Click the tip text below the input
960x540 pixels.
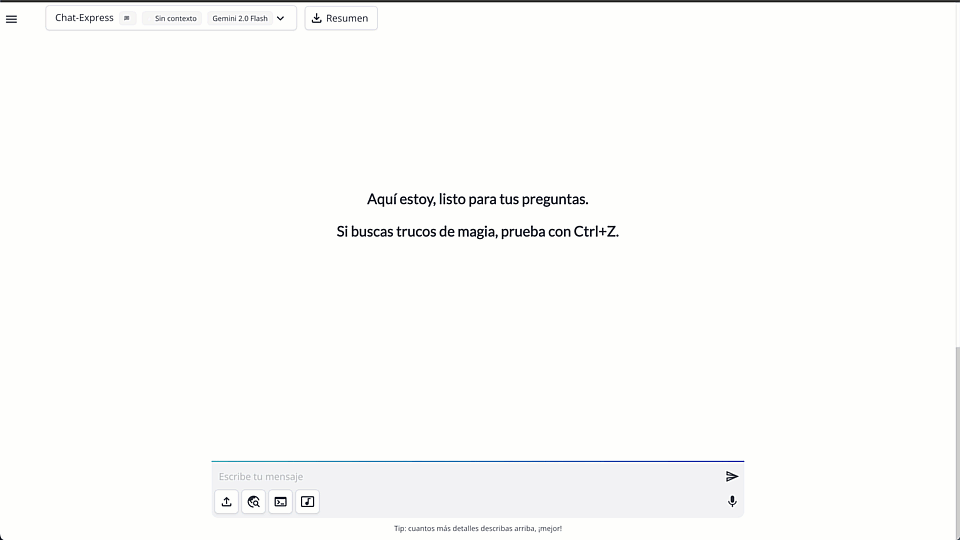(x=478, y=528)
